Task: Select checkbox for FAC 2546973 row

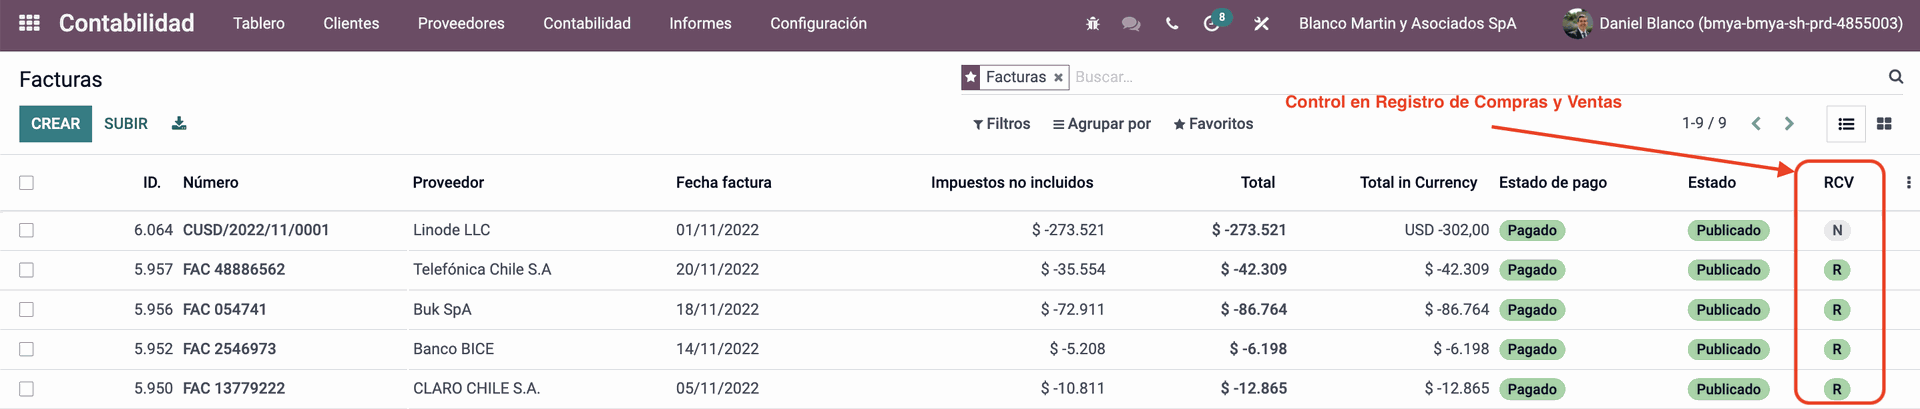Action: click(x=26, y=349)
